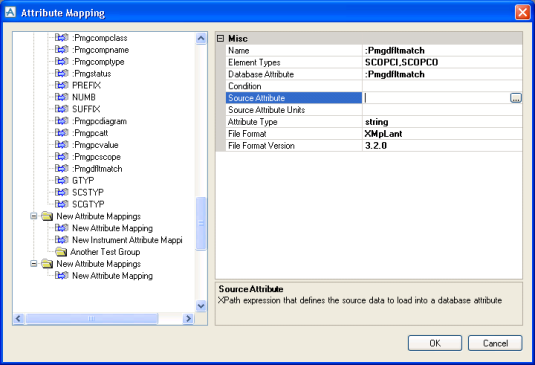Viewport: 535px width, 365px height.
Task: Open the Source Attribute ellipsis browse button
Action: click(516, 98)
